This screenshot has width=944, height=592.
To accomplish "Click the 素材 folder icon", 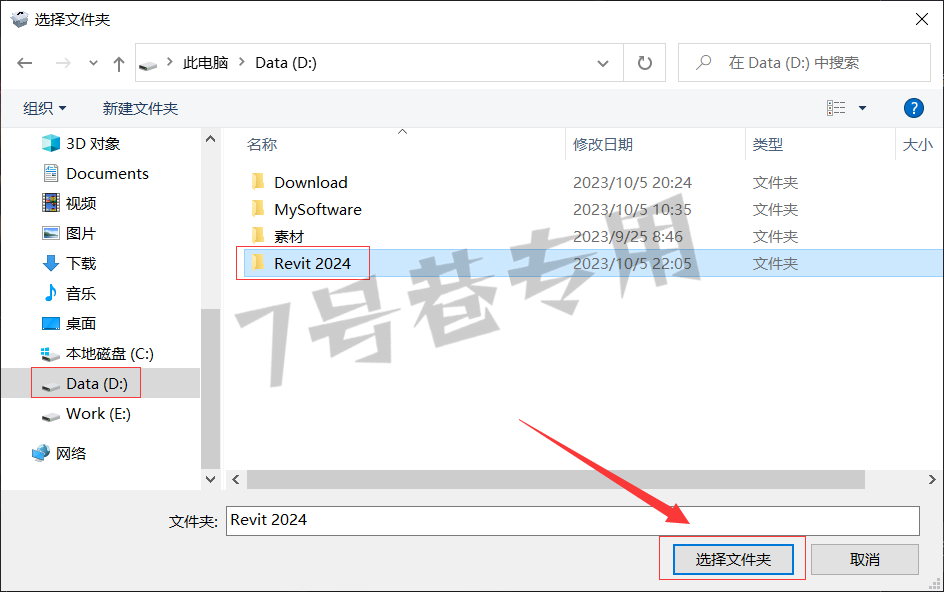I will point(258,235).
